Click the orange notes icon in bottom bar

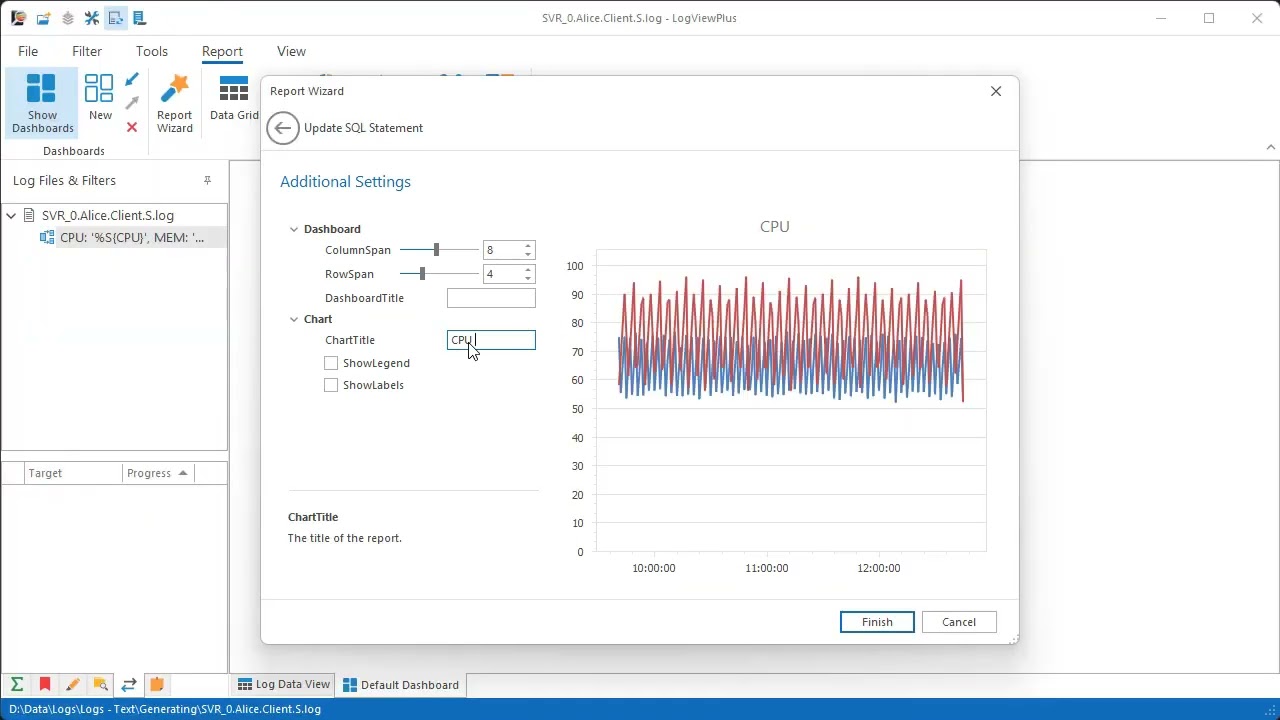156,685
